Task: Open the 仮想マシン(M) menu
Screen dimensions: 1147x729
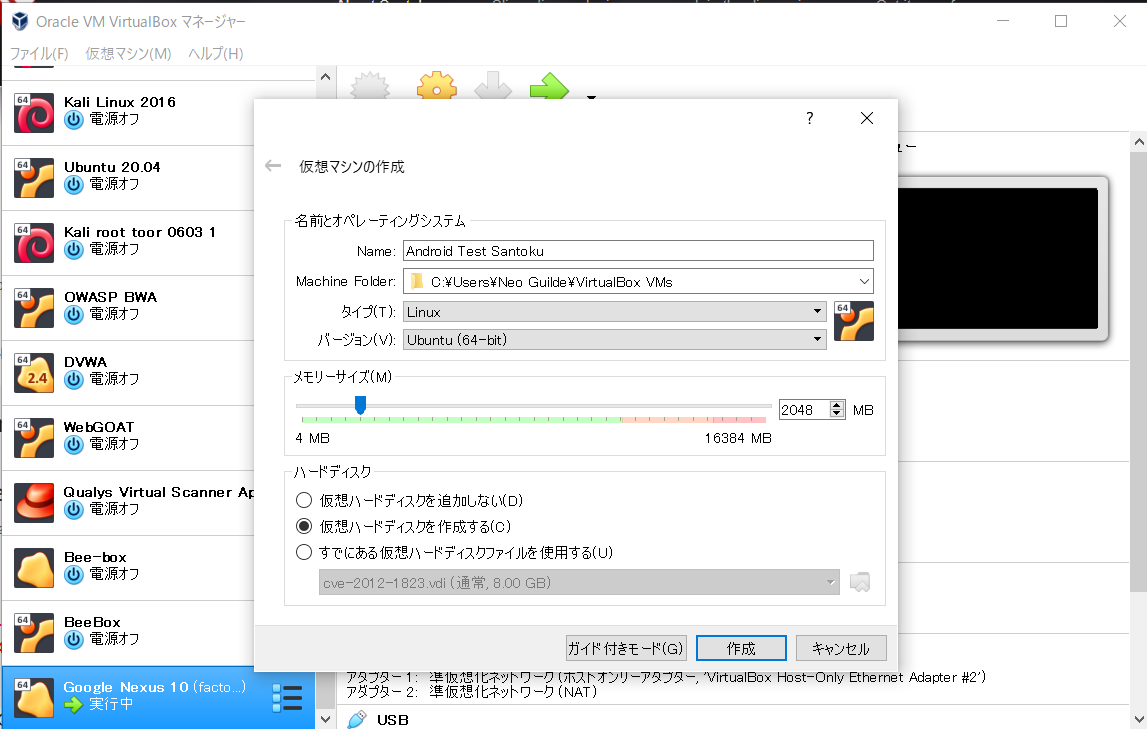Action: point(128,53)
